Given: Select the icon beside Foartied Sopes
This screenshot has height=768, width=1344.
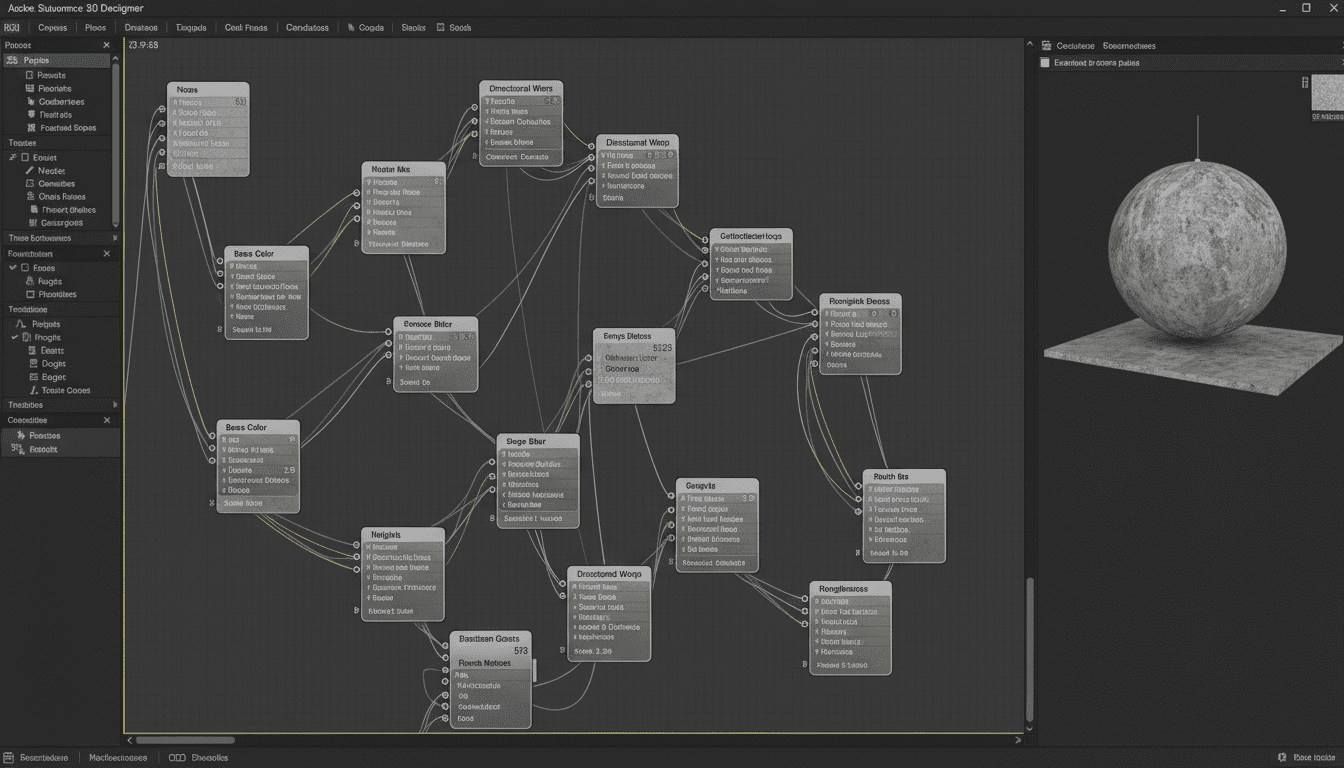Looking at the screenshot, I should [32, 128].
